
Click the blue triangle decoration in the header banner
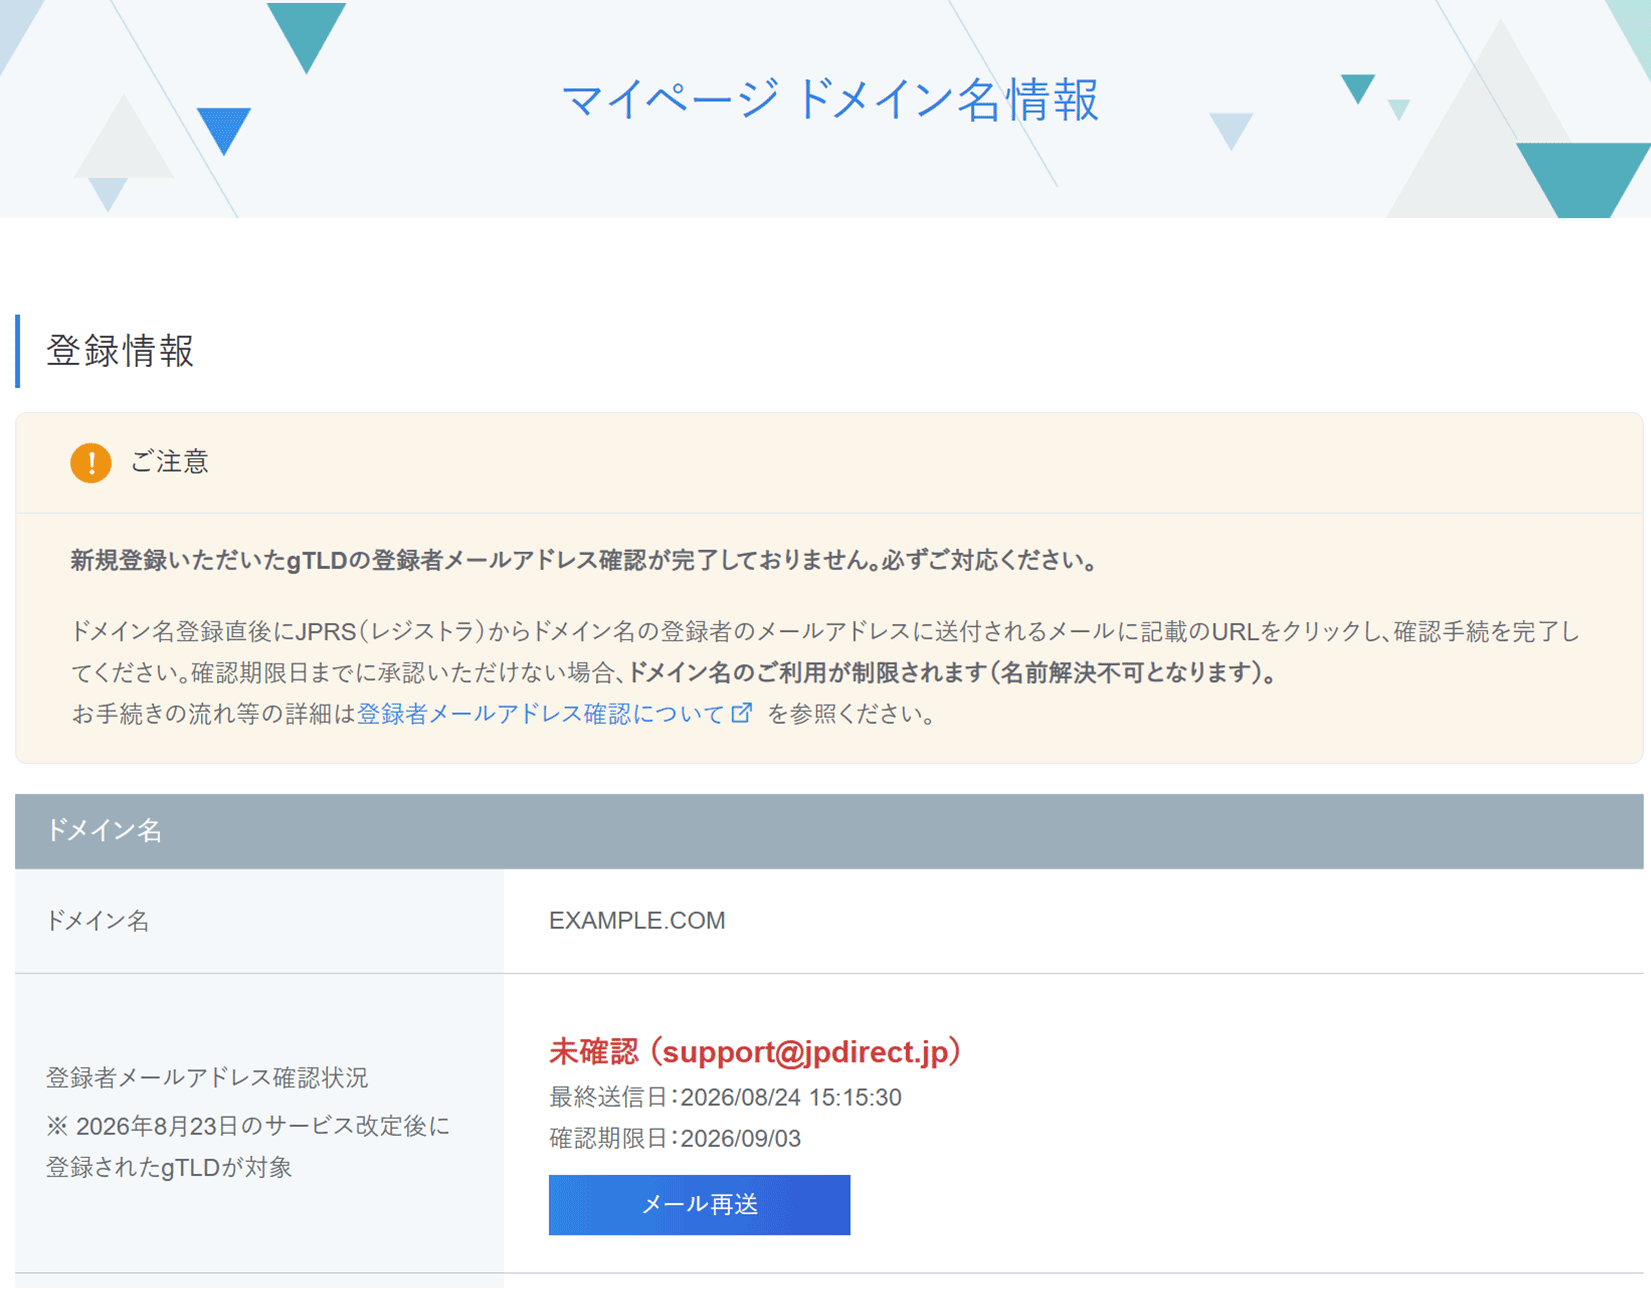tap(224, 131)
